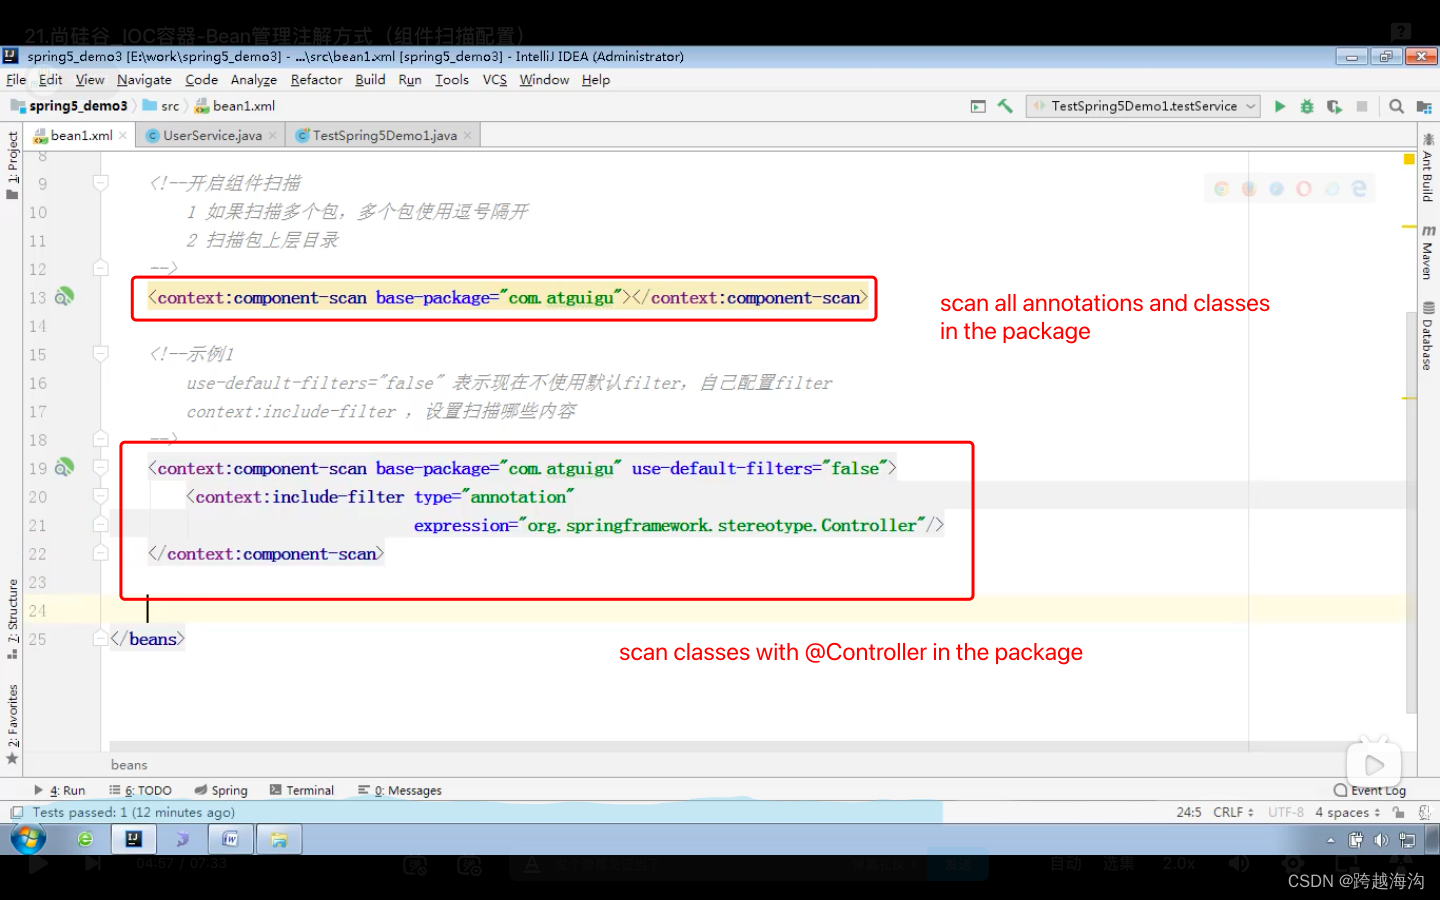Viewport: 1440px width, 900px height.
Task: Open the Refactor menu
Action: pyautogui.click(x=316, y=80)
